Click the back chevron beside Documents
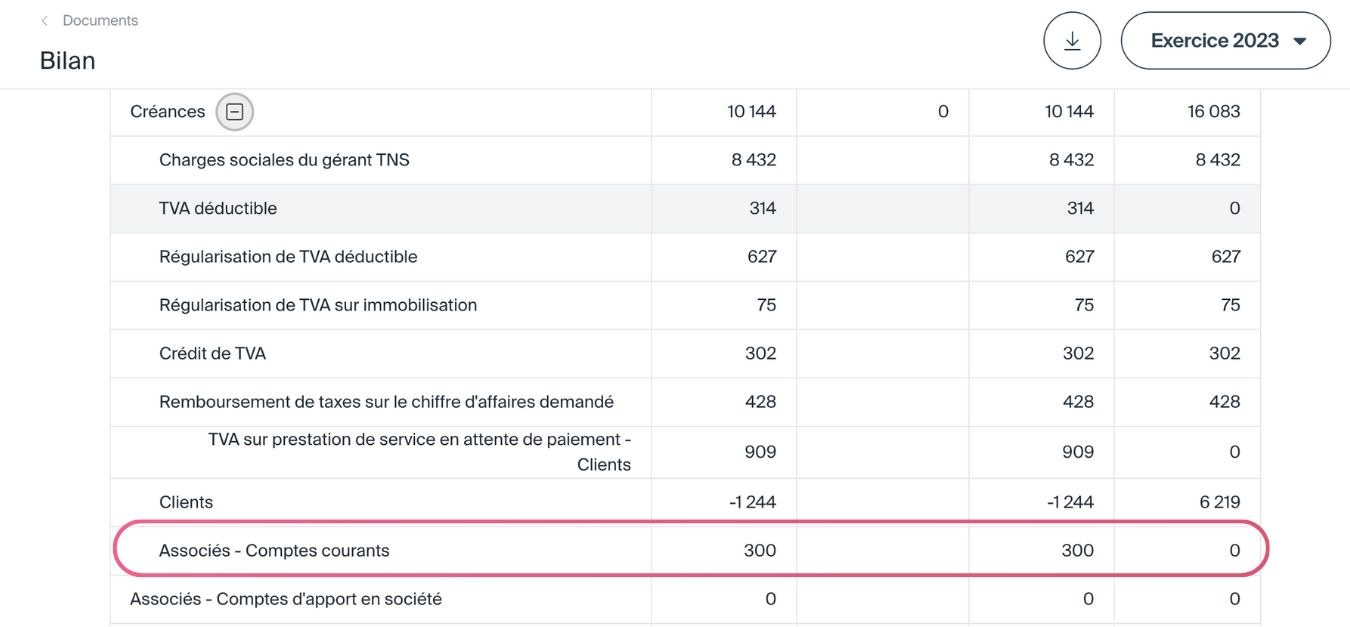 click(45, 20)
